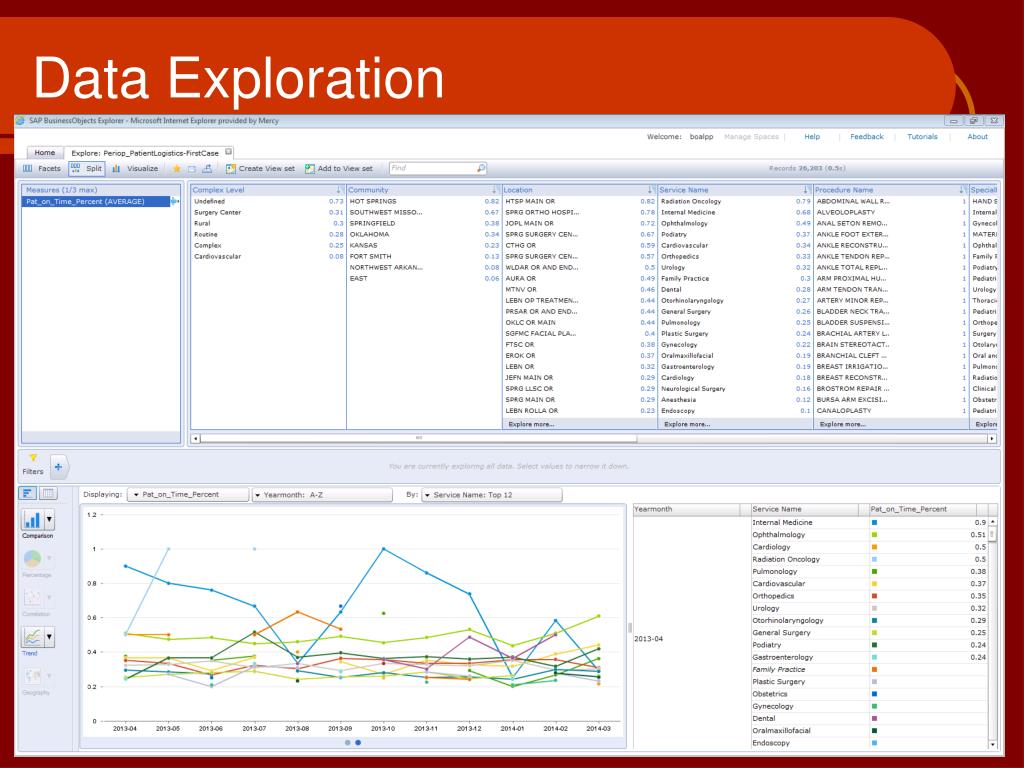Image resolution: width=1024 pixels, height=768 pixels.
Task: Click sort arrow in Location header
Action: [x=650, y=190]
